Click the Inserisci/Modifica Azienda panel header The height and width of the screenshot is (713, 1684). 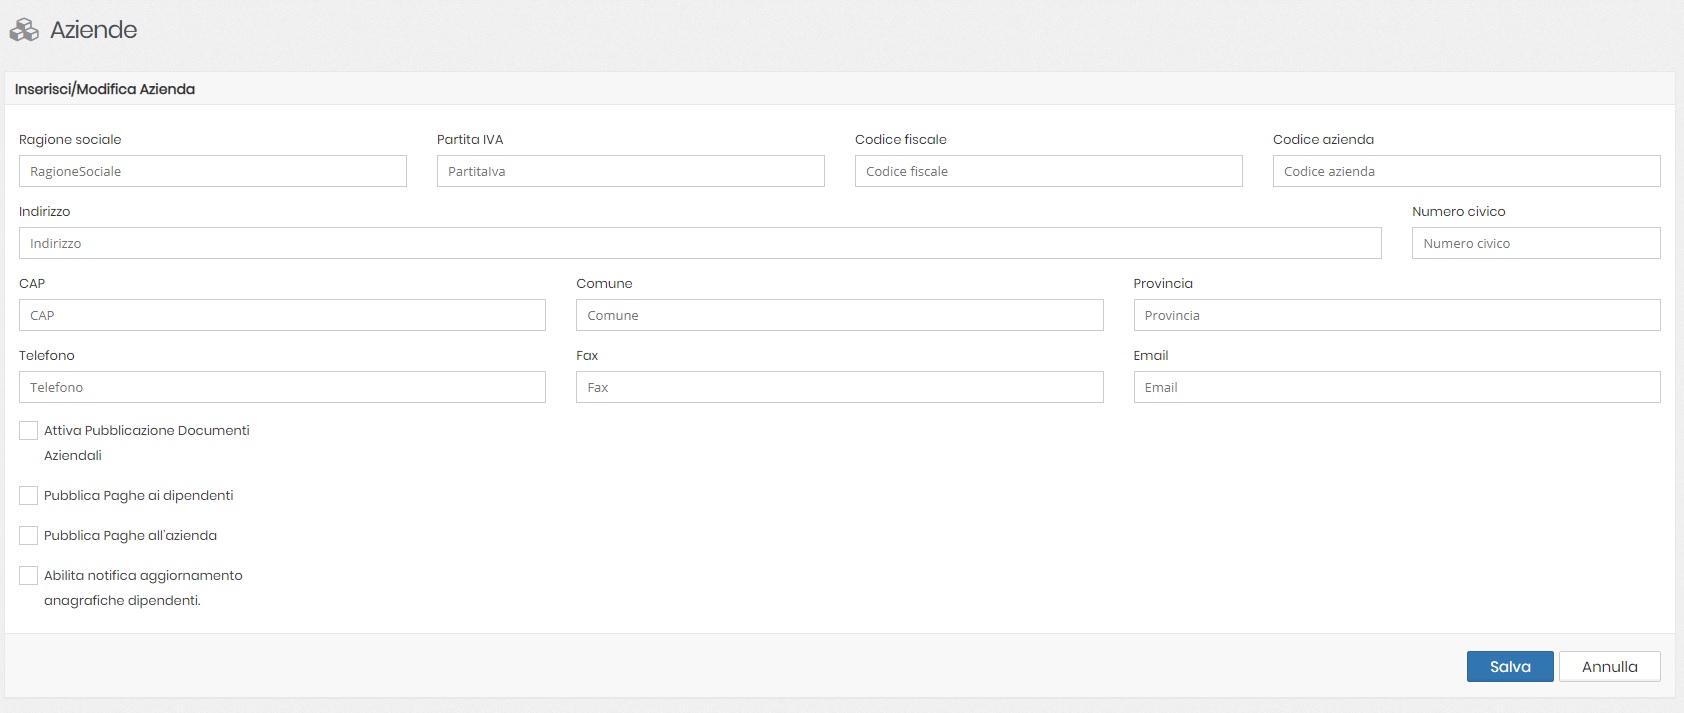[105, 89]
